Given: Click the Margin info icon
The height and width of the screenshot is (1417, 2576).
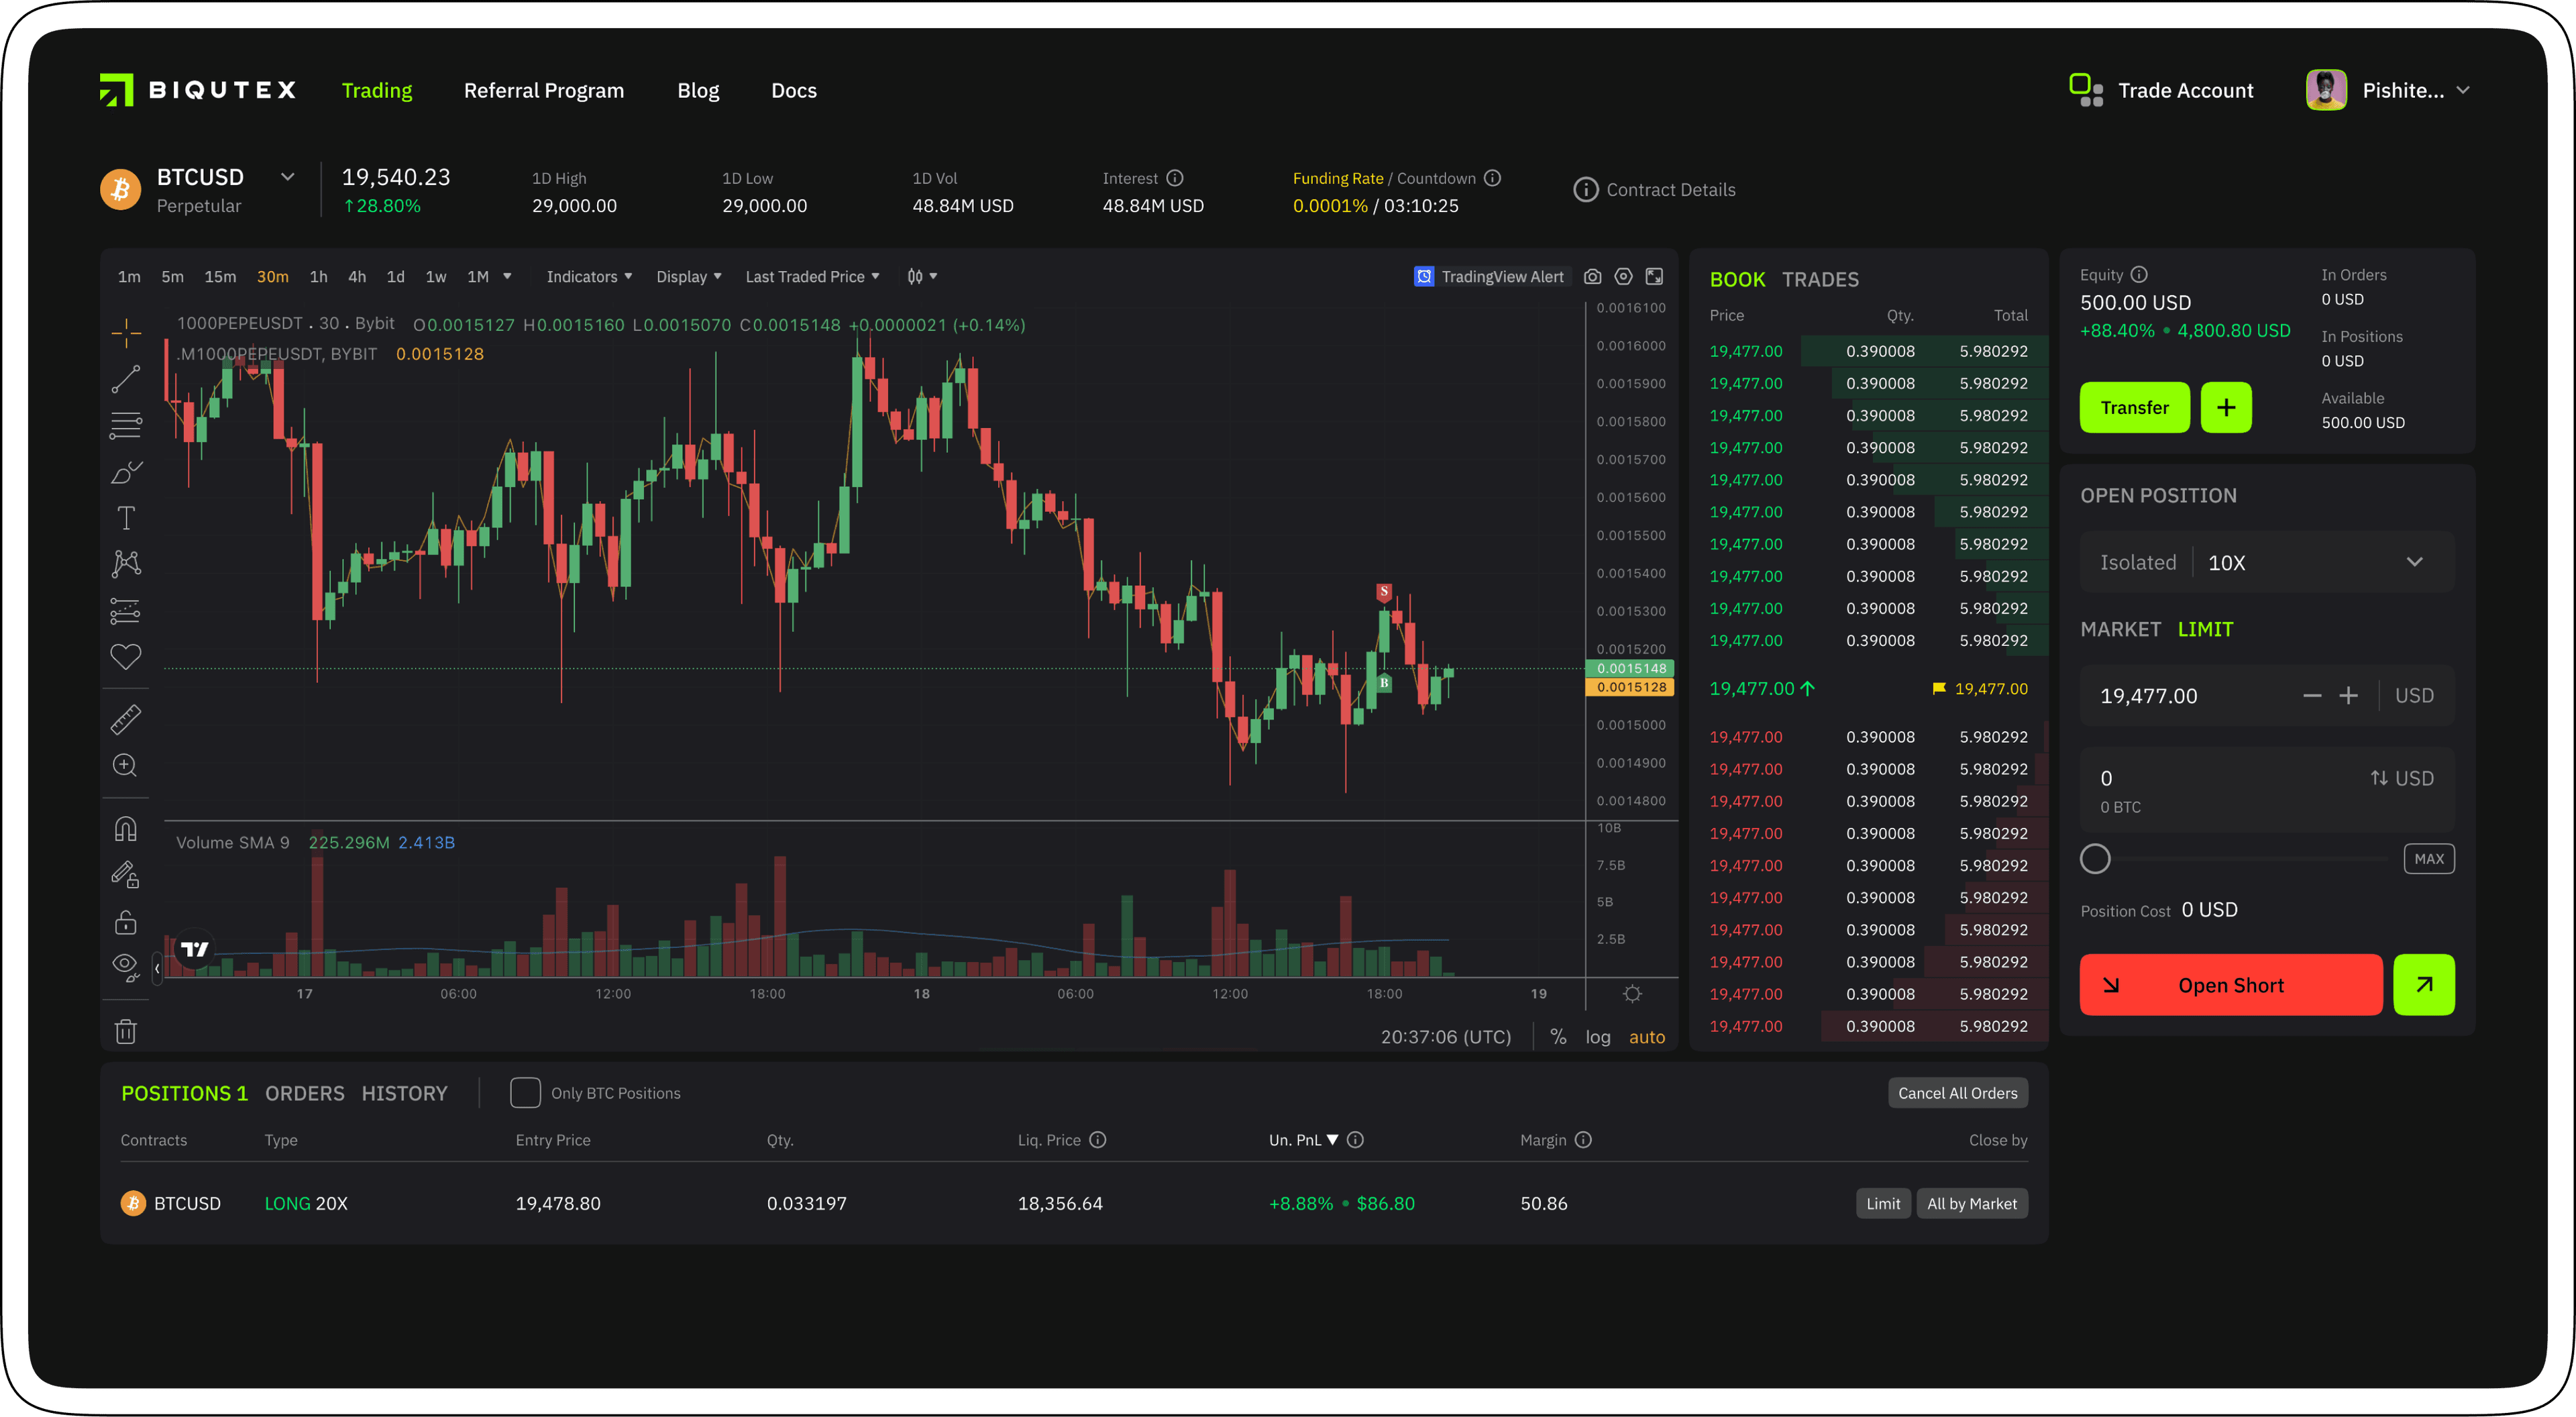Looking at the screenshot, I should [1583, 1140].
